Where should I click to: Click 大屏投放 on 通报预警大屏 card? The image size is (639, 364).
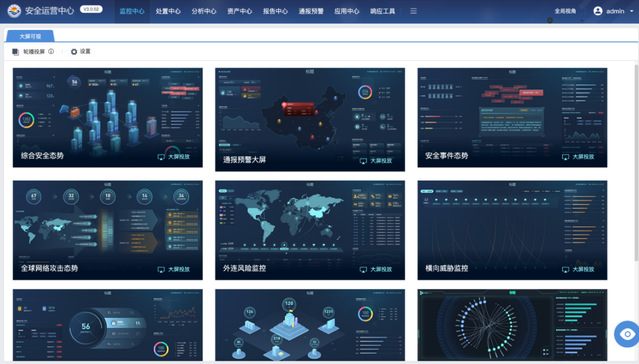[376, 161]
